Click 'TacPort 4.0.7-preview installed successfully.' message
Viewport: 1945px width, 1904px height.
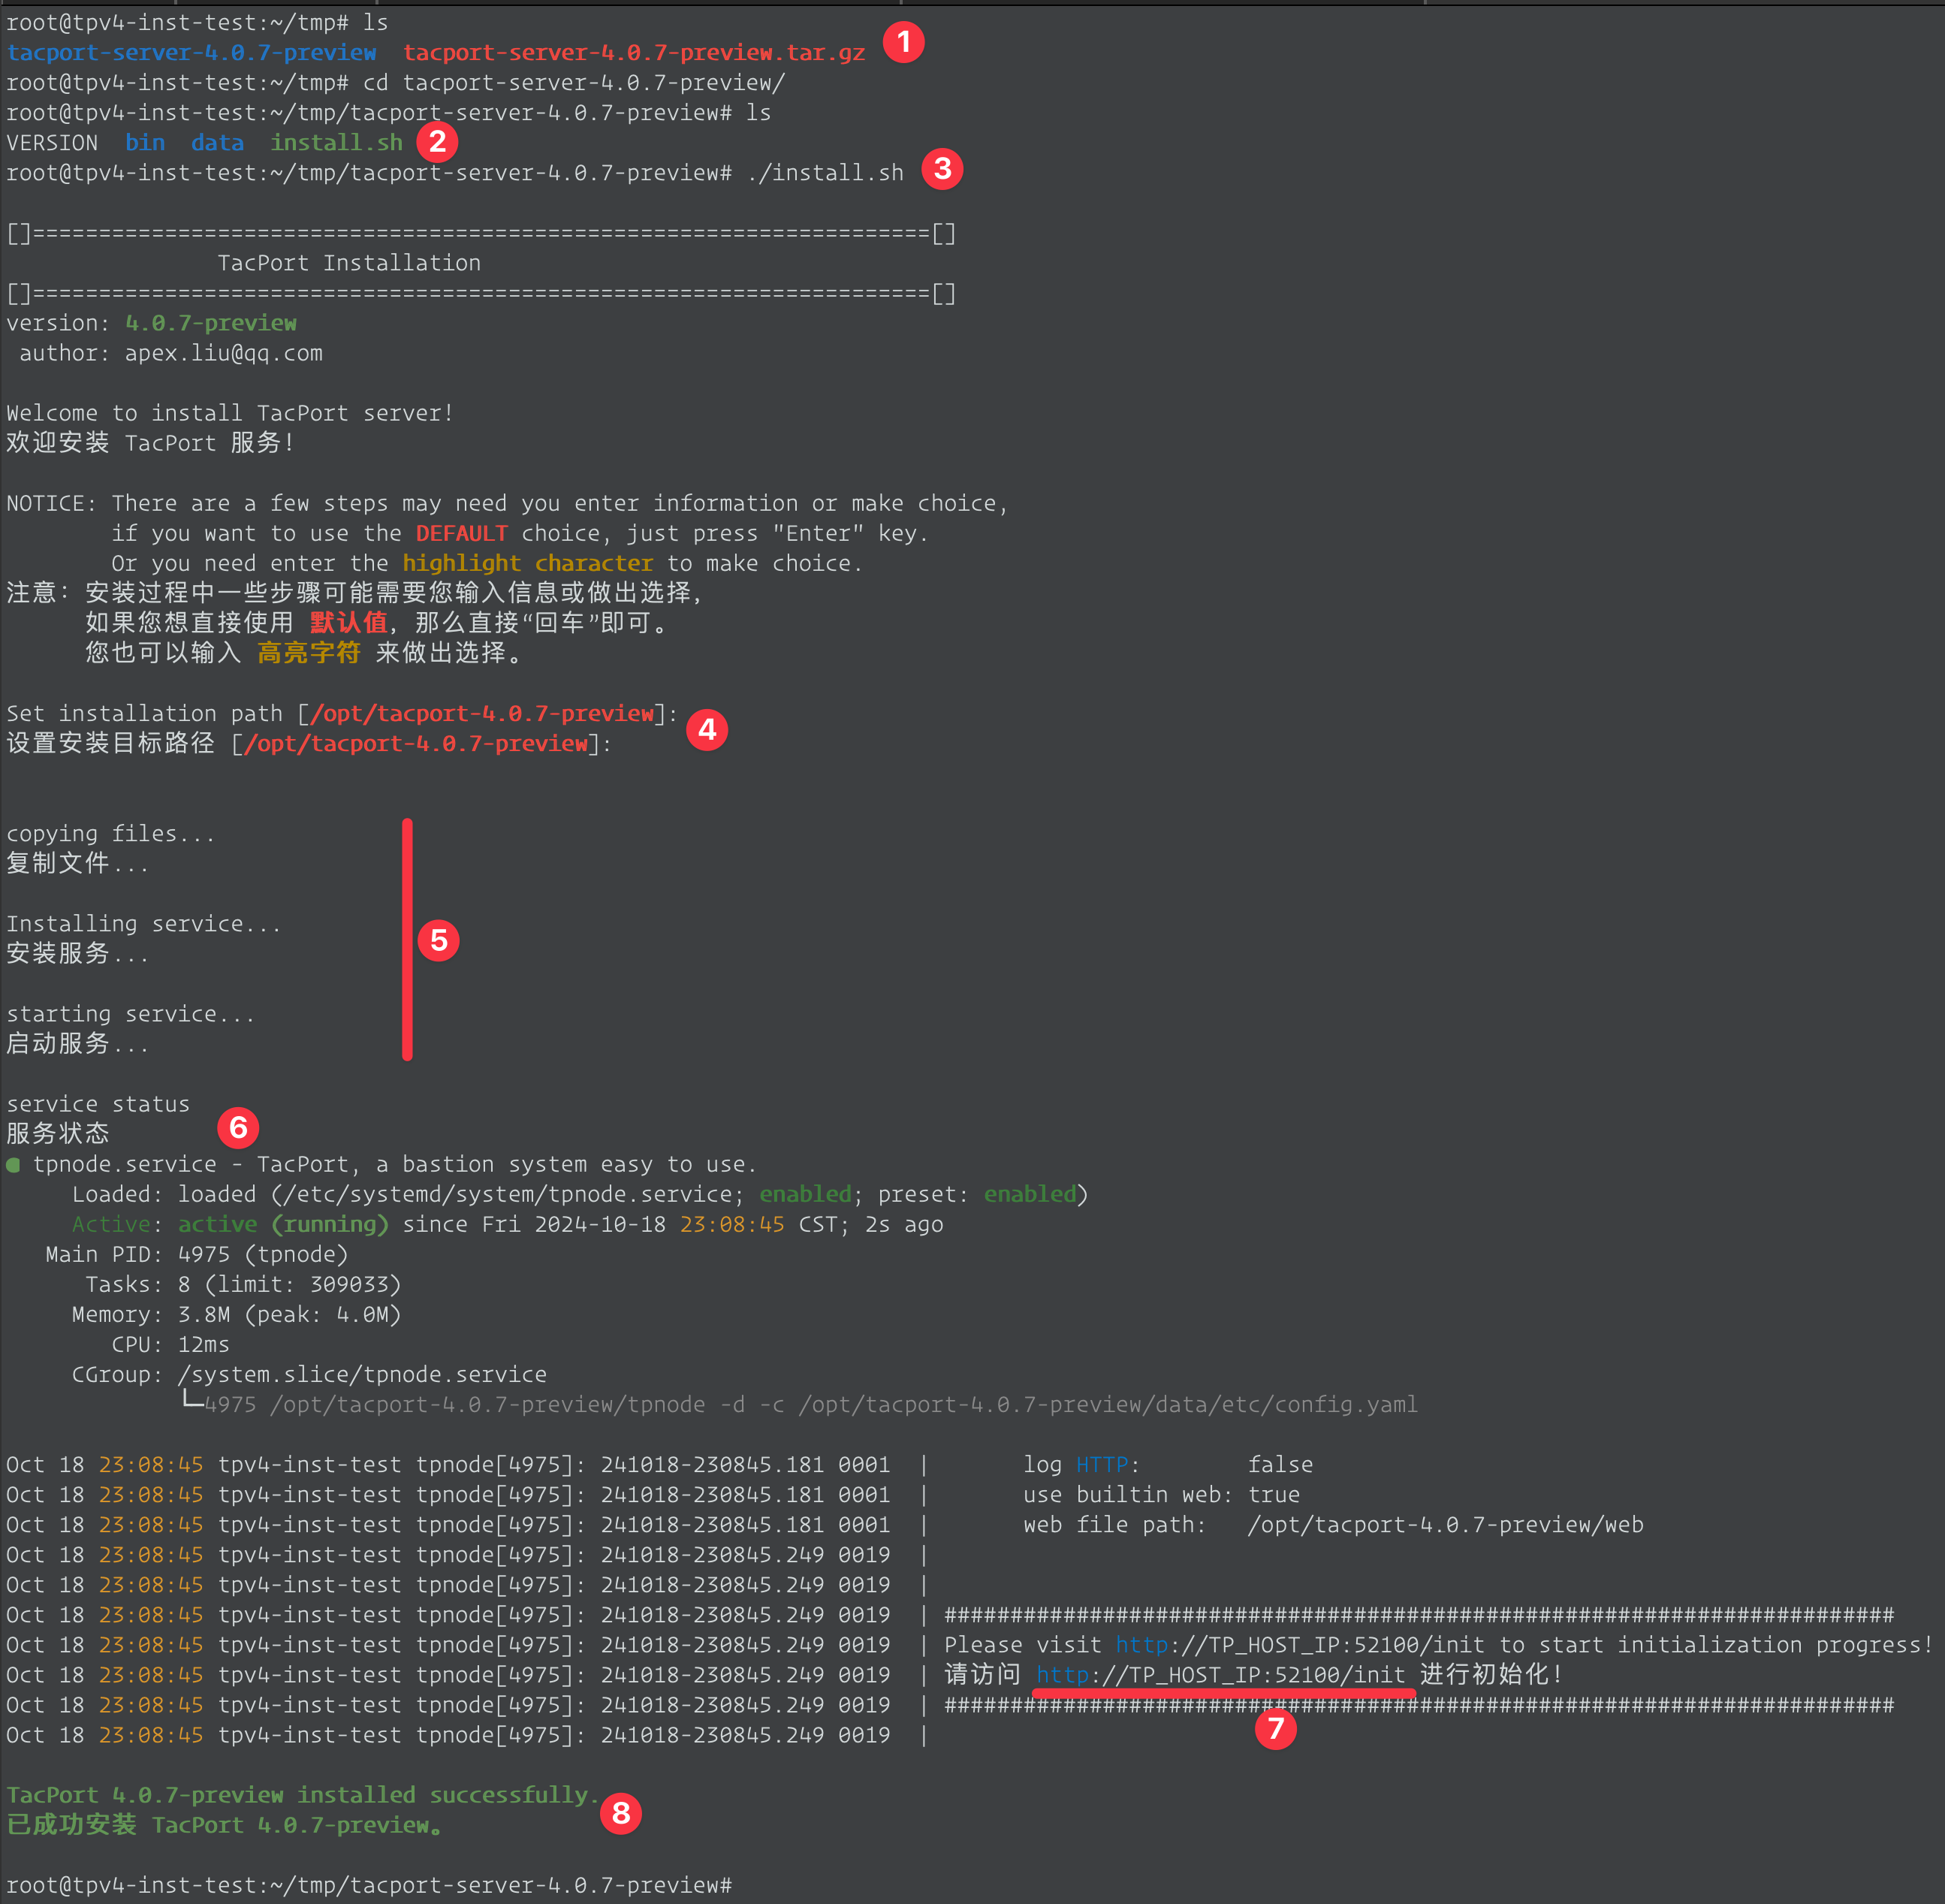(303, 1794)
